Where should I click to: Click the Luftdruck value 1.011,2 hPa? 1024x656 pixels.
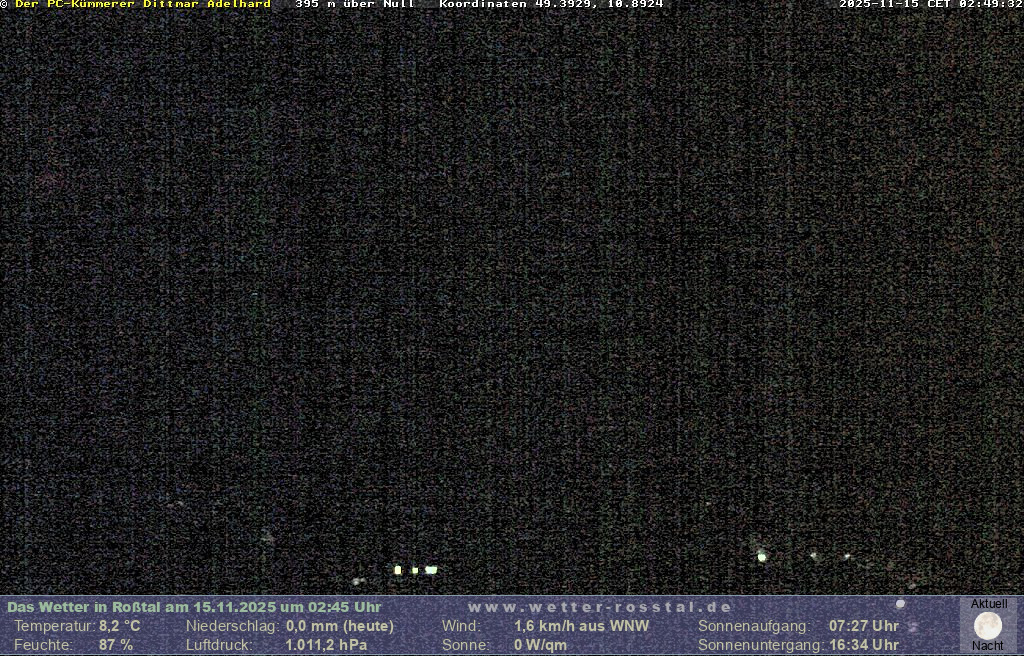326,645
